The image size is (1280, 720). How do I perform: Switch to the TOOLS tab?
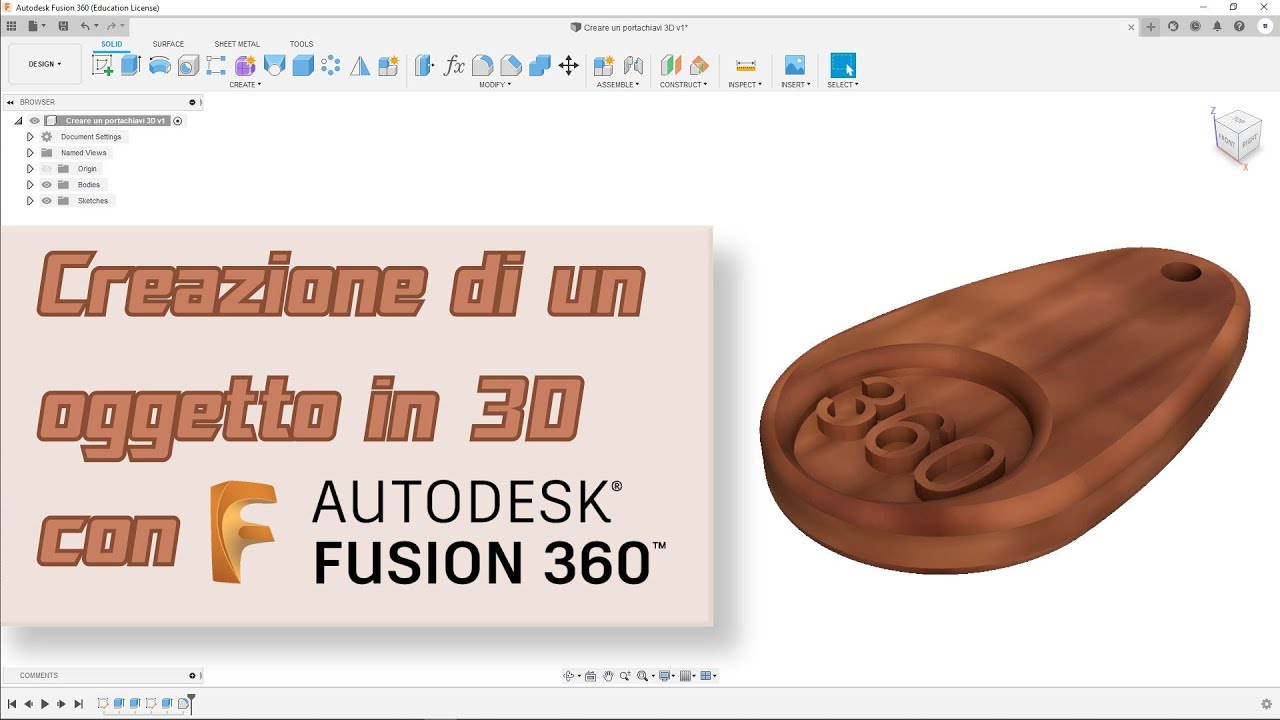coord(301,44)
